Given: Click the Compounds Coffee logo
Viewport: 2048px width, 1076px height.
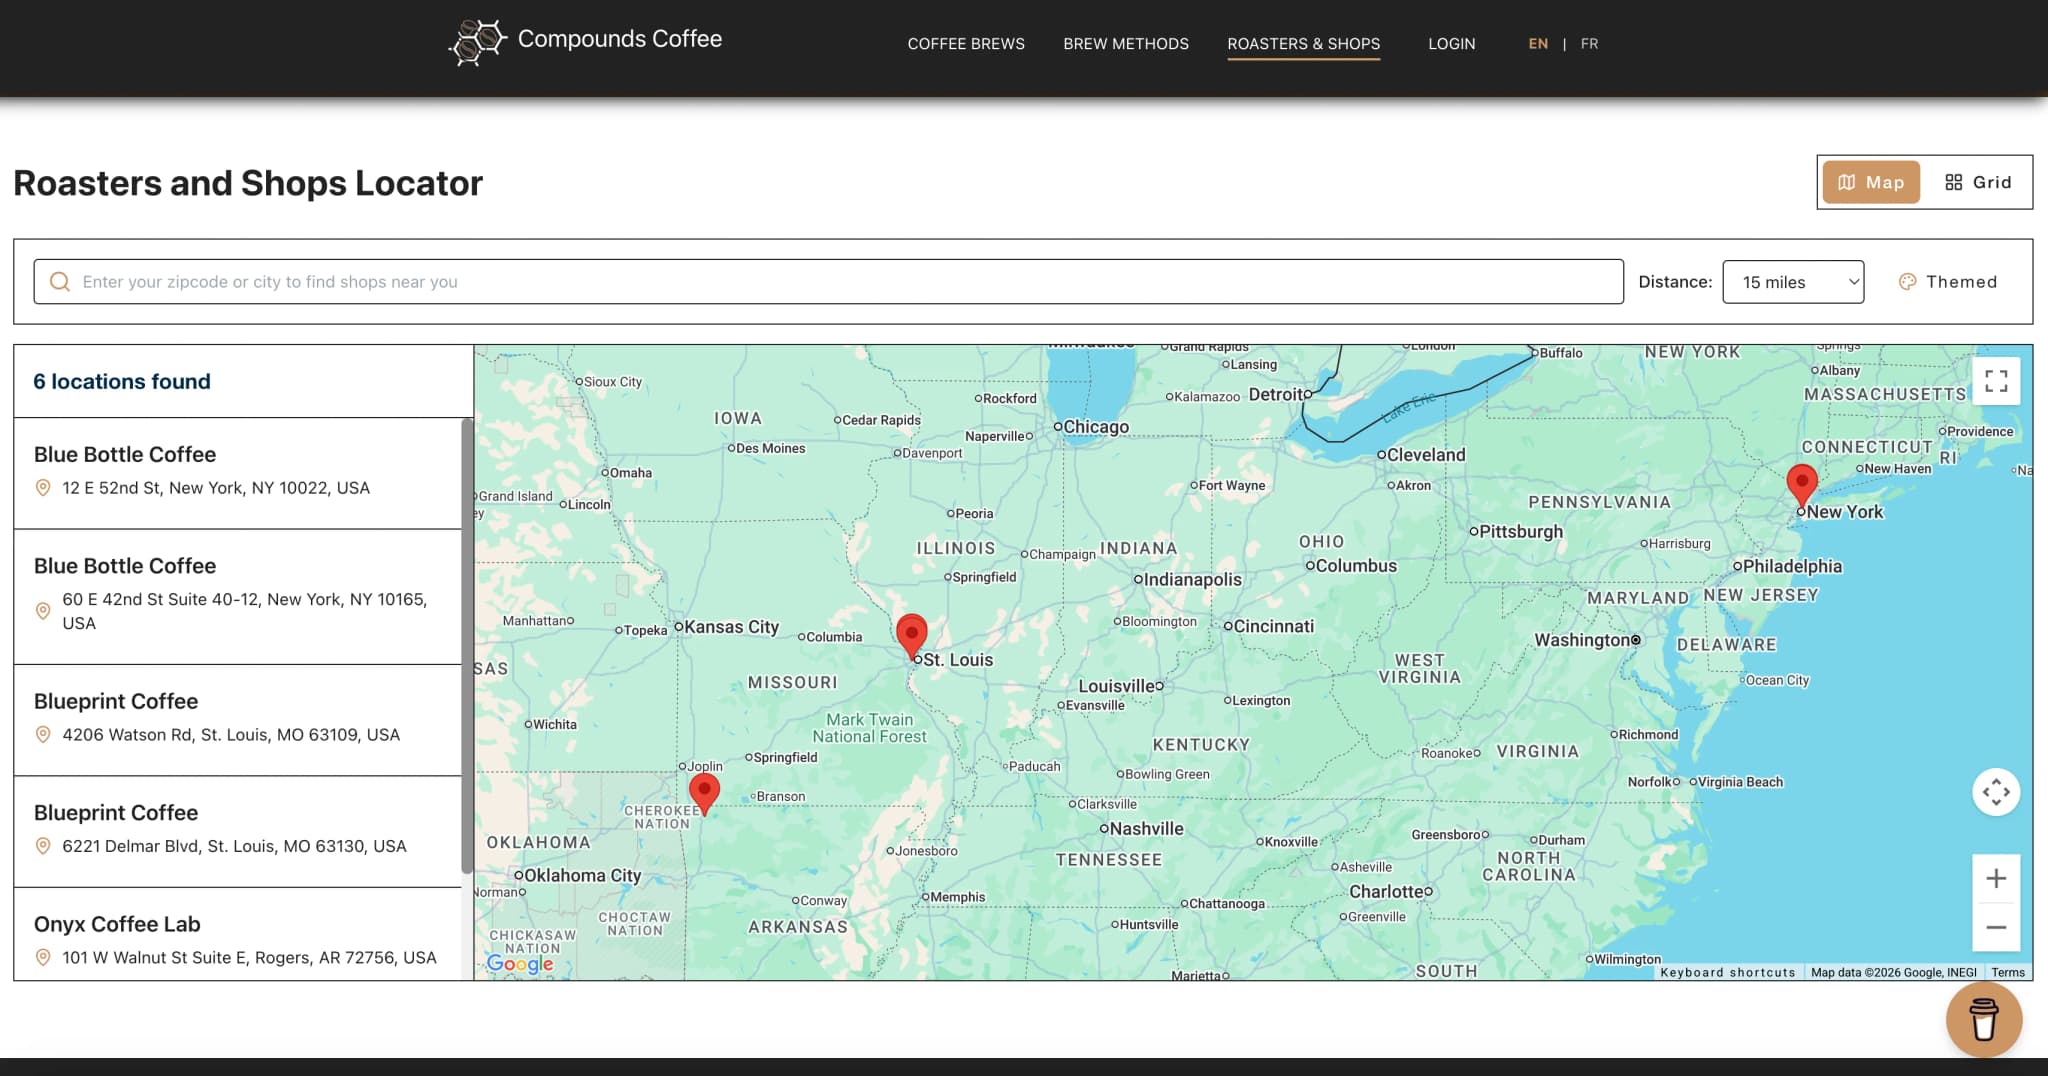Looking at the screenshot, I should (x=585, y=40).
